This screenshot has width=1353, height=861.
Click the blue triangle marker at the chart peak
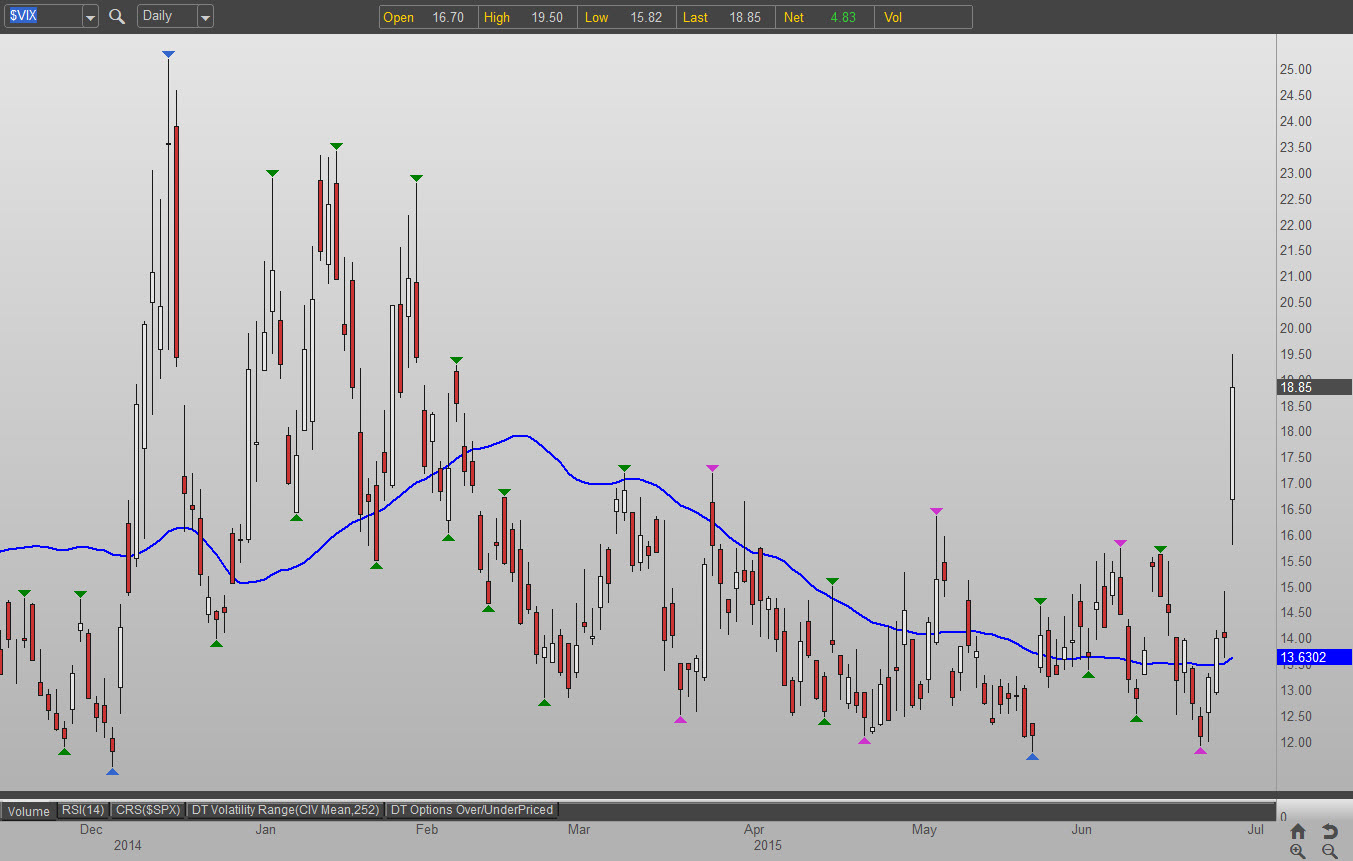coord(168,54)
